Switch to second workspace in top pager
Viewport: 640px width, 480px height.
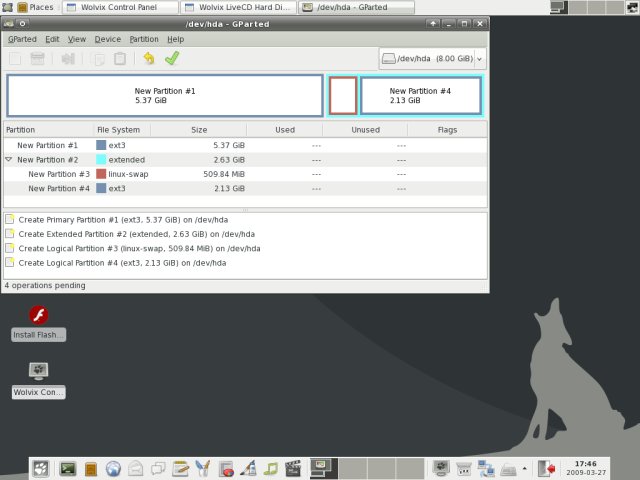click(x=578, y=7)
